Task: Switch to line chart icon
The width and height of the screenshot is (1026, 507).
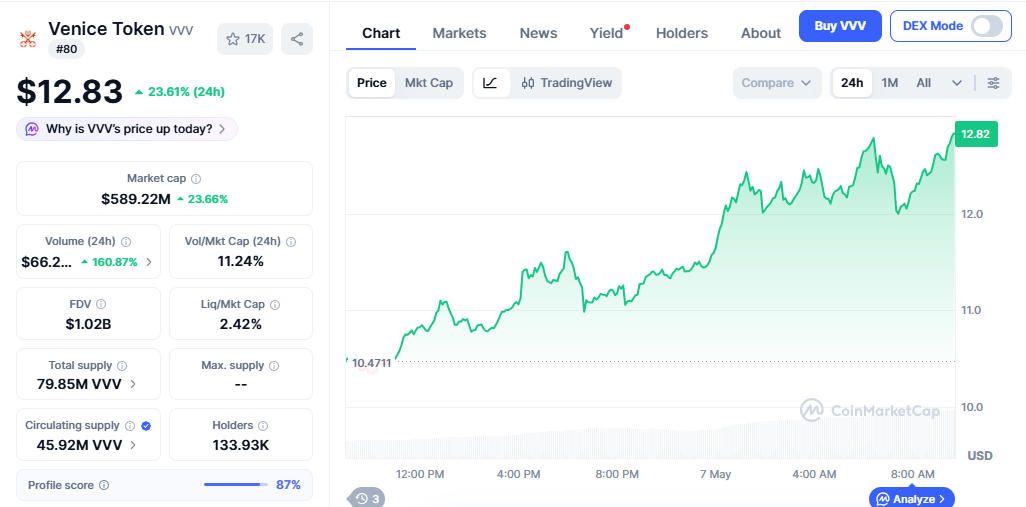Action: coord(491,83)
